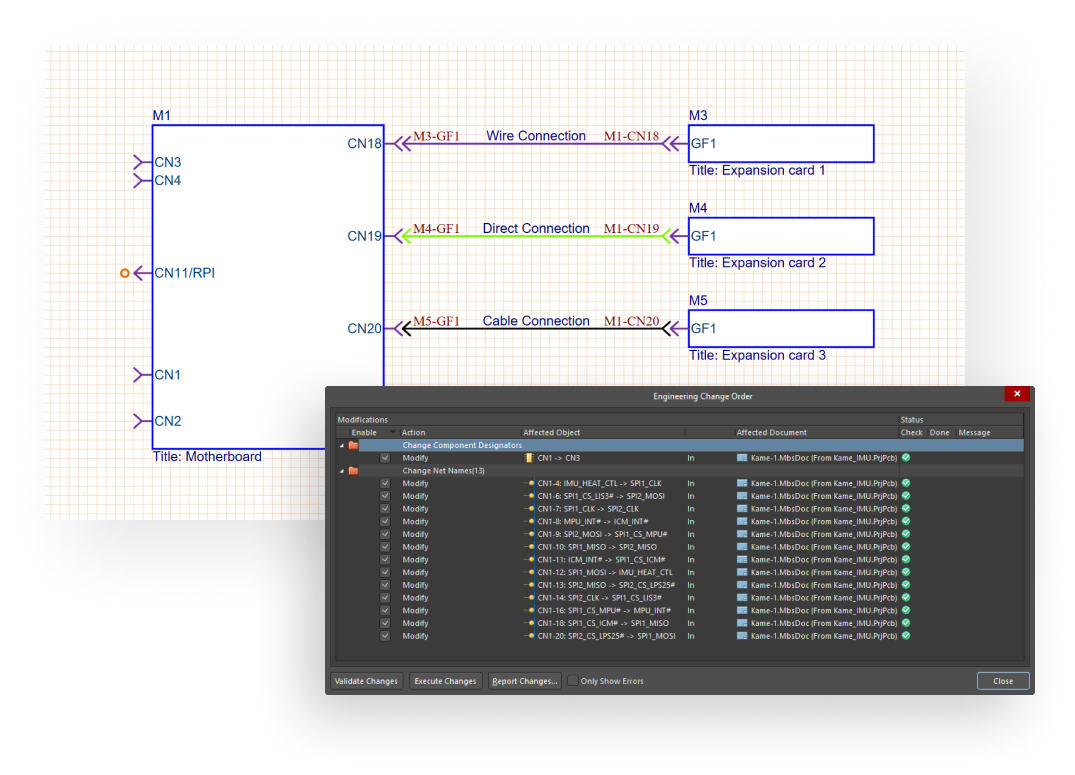Click document icon in CN1-8 MPU_INT# row
Image resolution: width=1075 pixels, height=775 pixels.
coord(741,522)
